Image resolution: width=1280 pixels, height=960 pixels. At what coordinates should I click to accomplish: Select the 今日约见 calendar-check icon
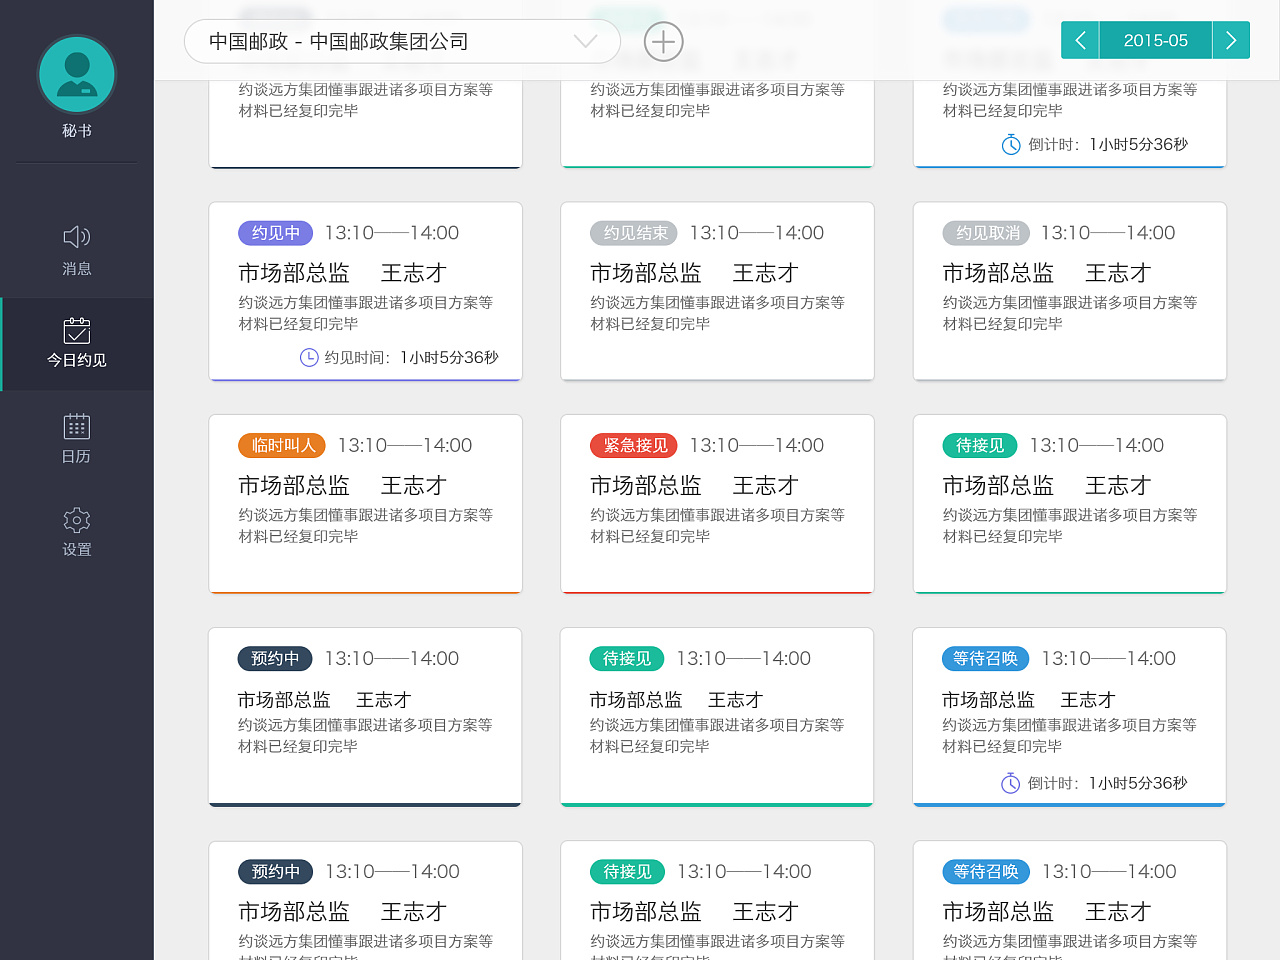coord(77,330)
